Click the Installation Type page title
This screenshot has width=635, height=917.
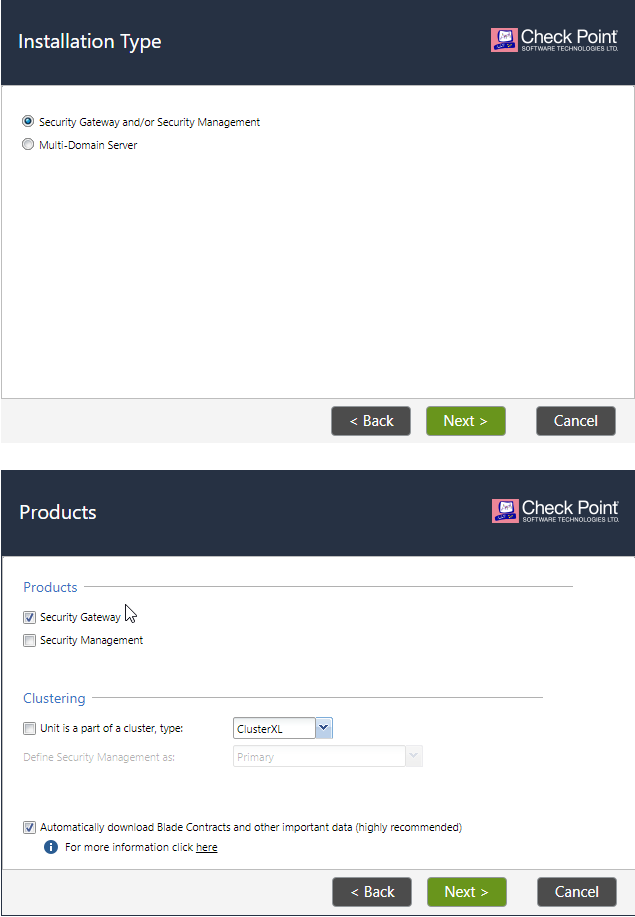pos(89,42)
